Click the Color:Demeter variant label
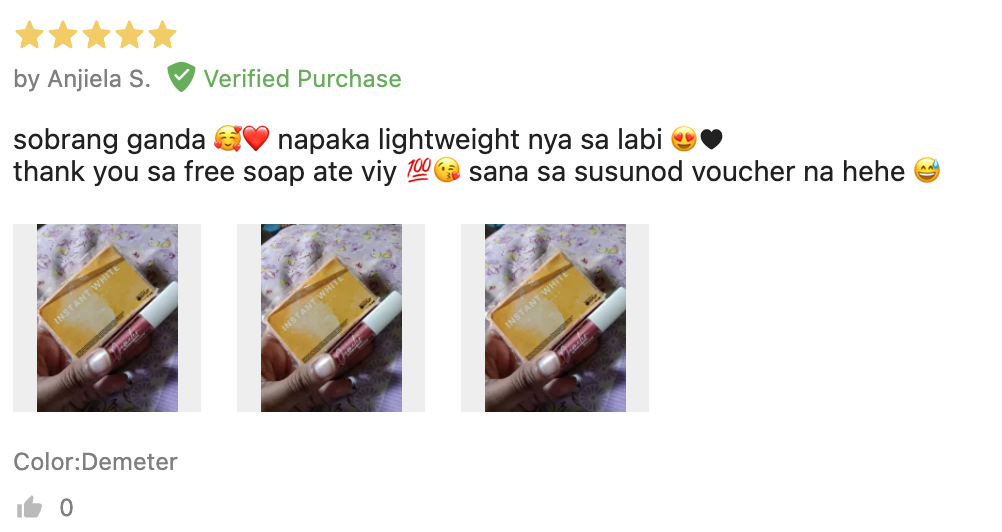Image resolution: width=1002 pixels, height=532 pixels. click(x=95, y=462)
